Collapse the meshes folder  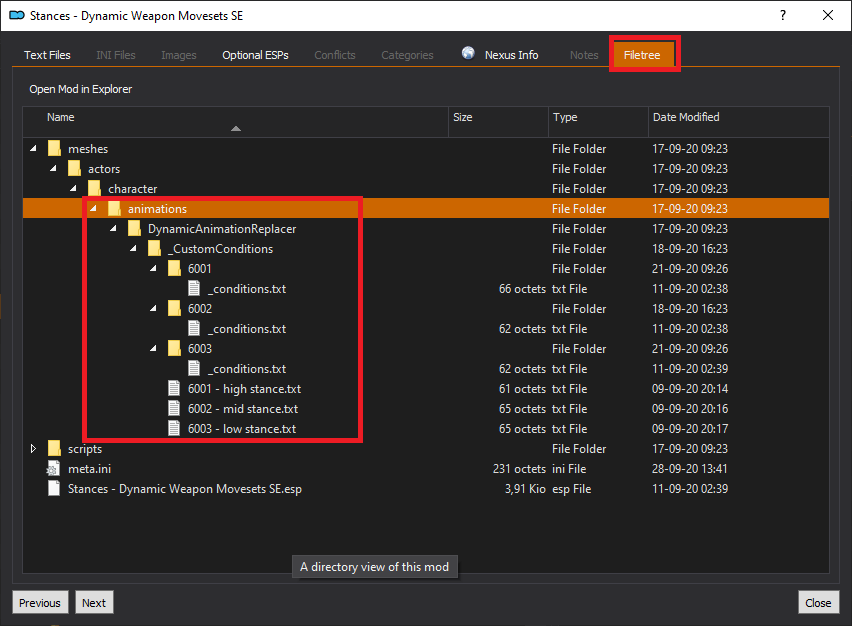[x=34, y=148]
